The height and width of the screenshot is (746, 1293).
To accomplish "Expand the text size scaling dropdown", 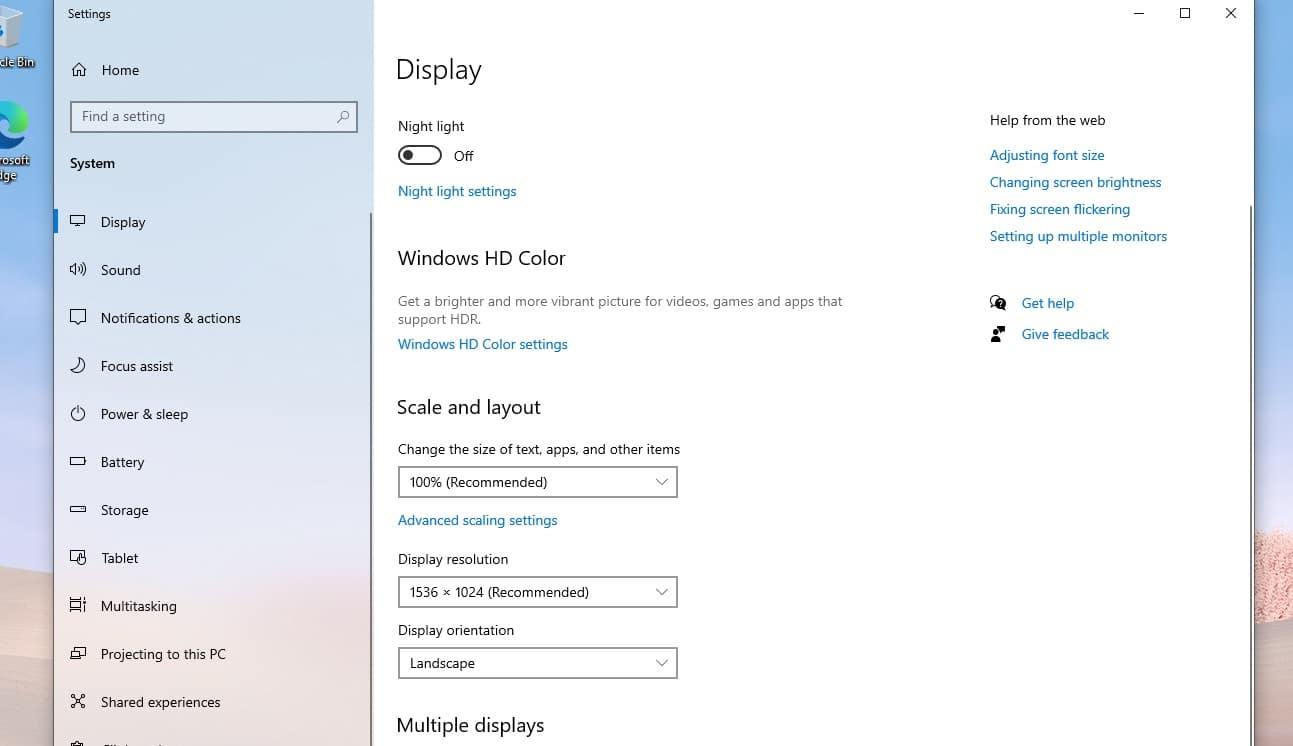I will [x=537, y=482].
